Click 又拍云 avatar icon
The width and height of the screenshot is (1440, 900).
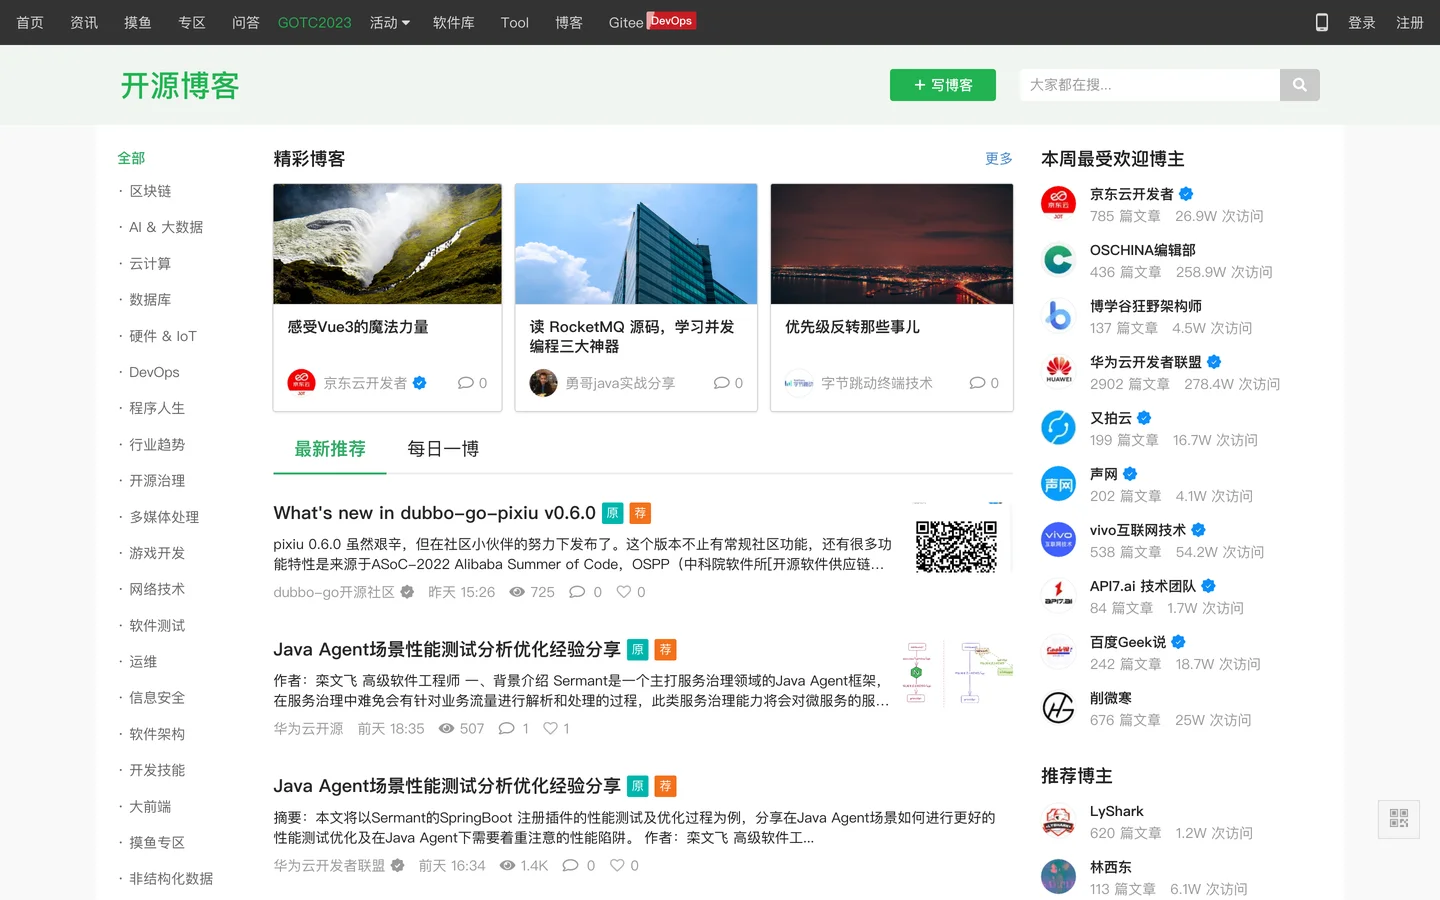1058,427
